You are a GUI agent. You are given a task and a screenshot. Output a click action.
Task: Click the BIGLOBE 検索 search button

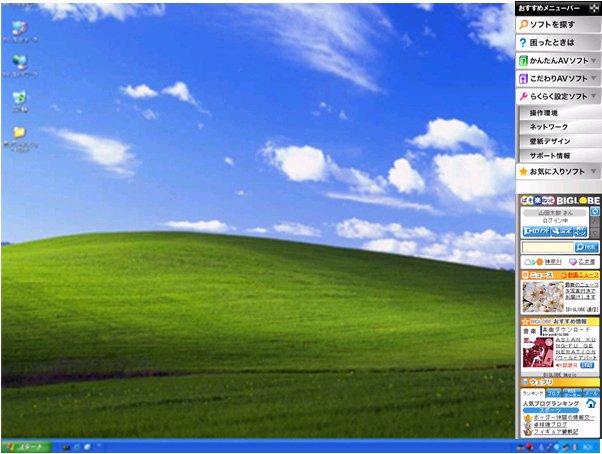point(586,247)
